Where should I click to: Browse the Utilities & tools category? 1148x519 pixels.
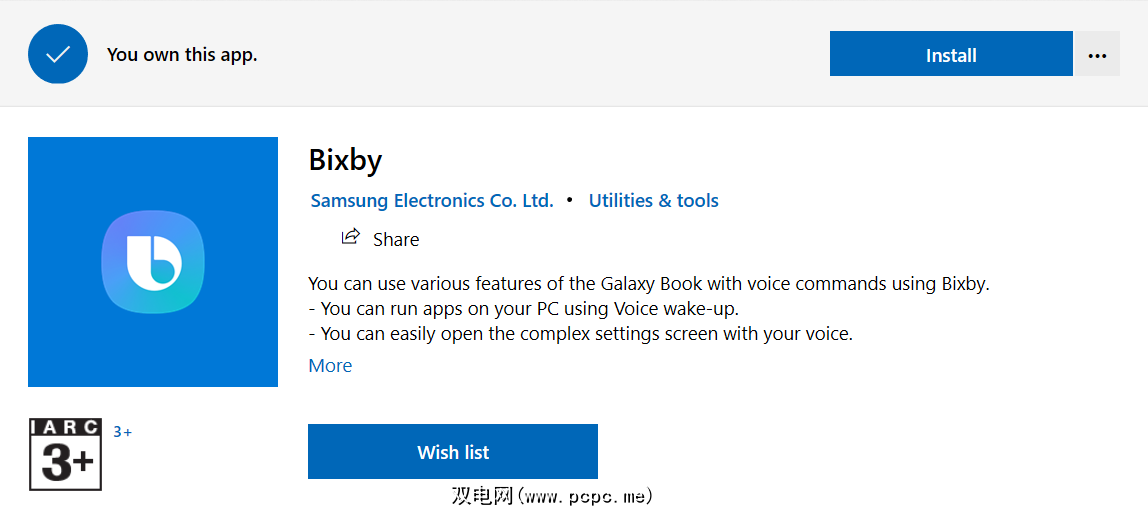[x=653, y=200]
